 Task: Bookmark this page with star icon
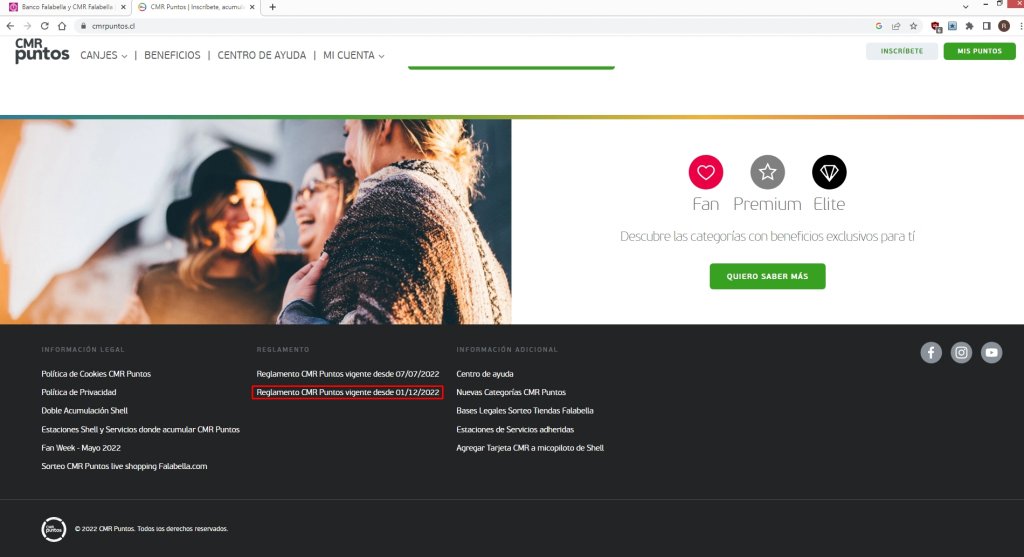click(913, 26)
